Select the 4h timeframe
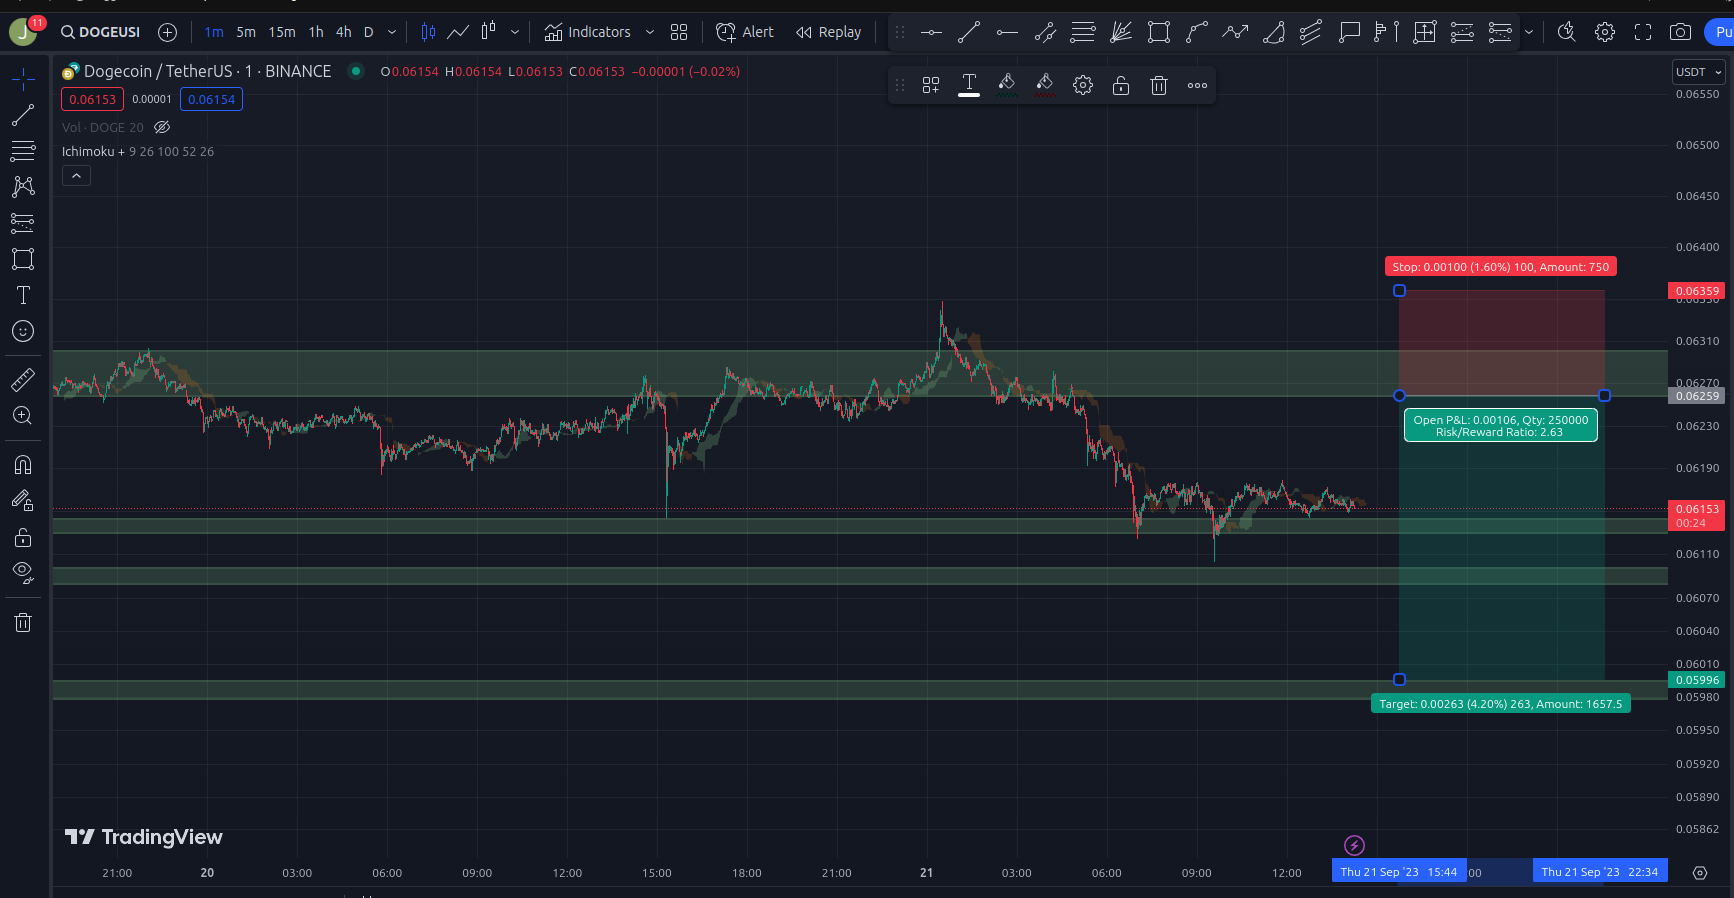 (343, 32)
